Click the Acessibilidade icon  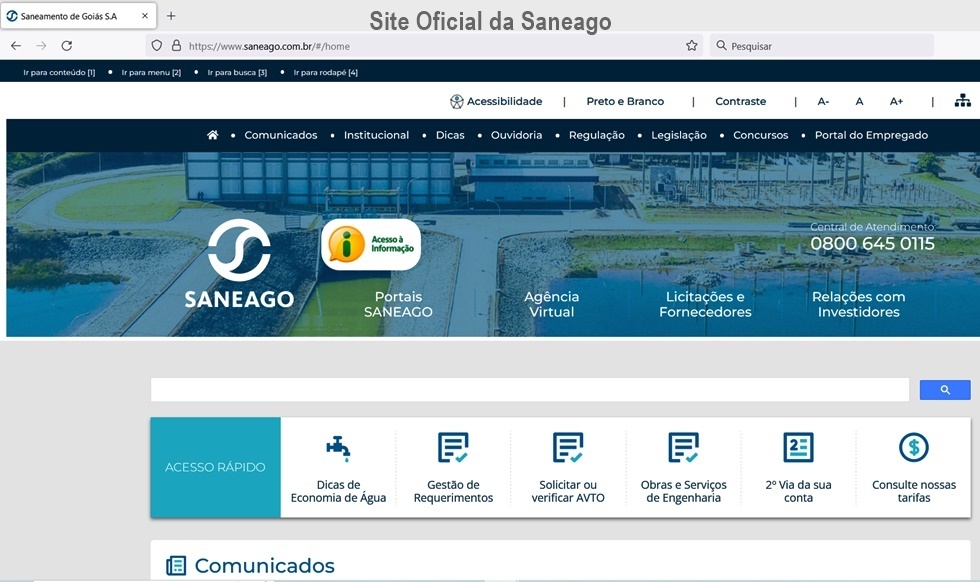coord(457,101)
